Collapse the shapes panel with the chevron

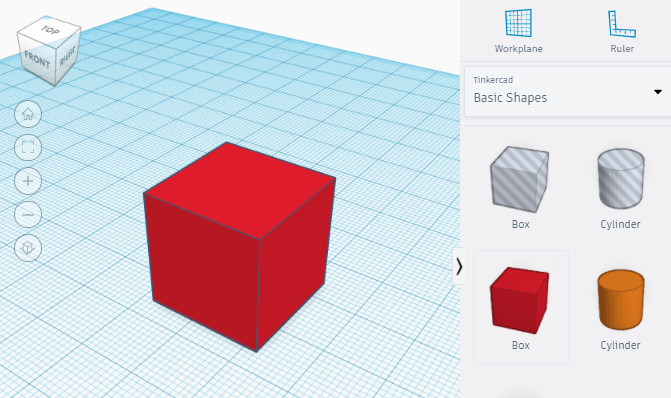click(x=459, y=266)
